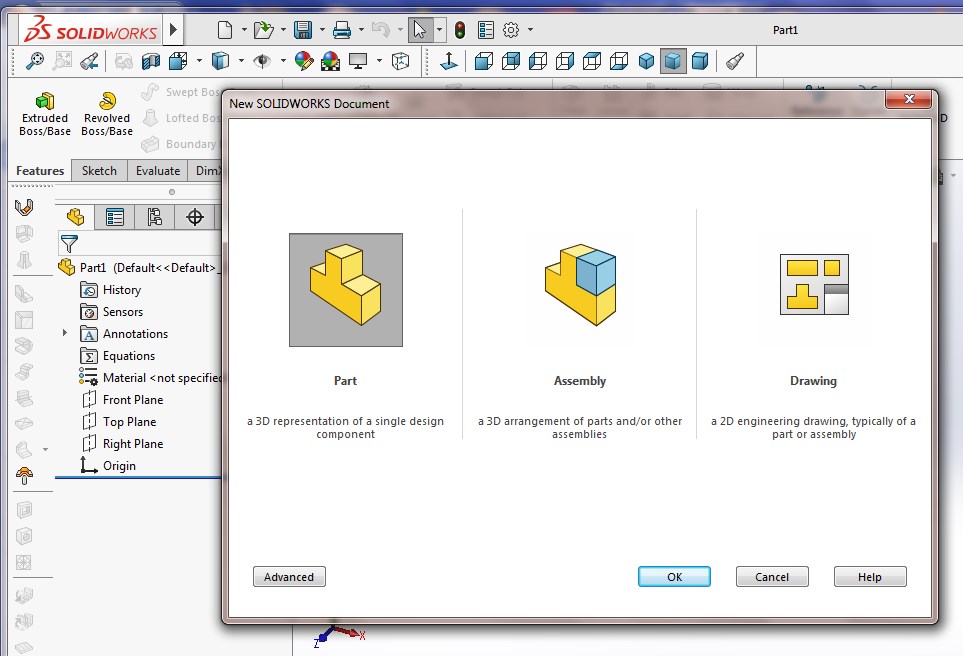The height and width of the screenshot is (656, 963).
Task: Open the Open file dropdown arrow
Action: (283, 29)
